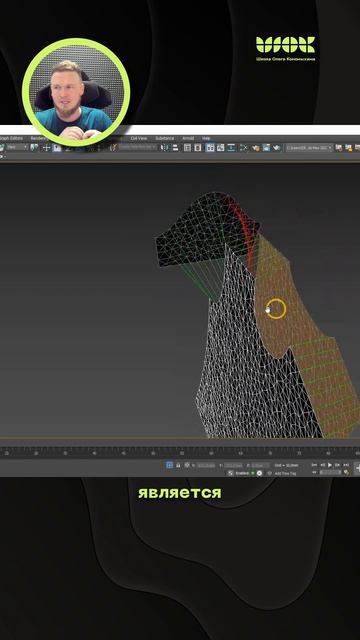Click the Go to End playback button

click(x=346, y=465)
